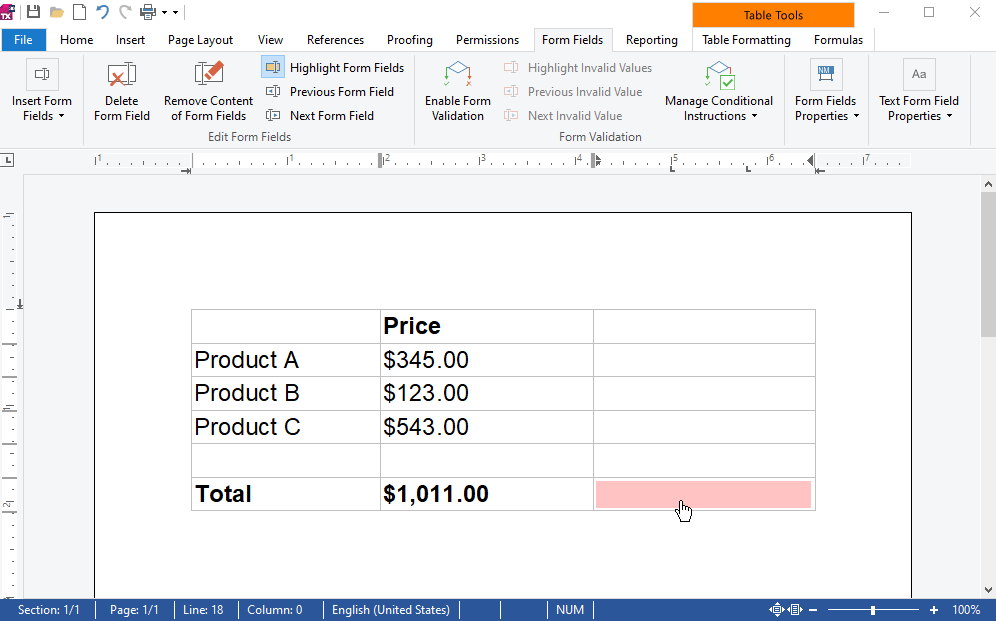Toggle Highlight Invalid Values

pos(577,67)
